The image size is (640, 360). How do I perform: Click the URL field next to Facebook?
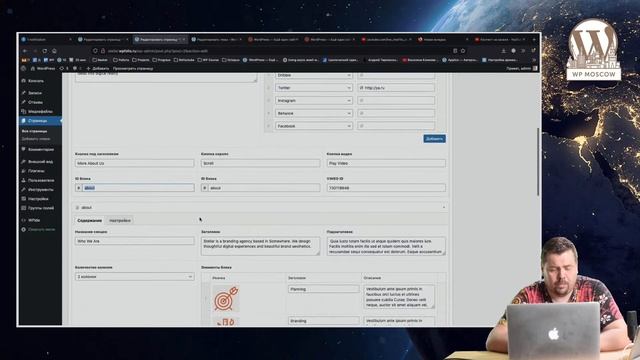click(396, 126)
